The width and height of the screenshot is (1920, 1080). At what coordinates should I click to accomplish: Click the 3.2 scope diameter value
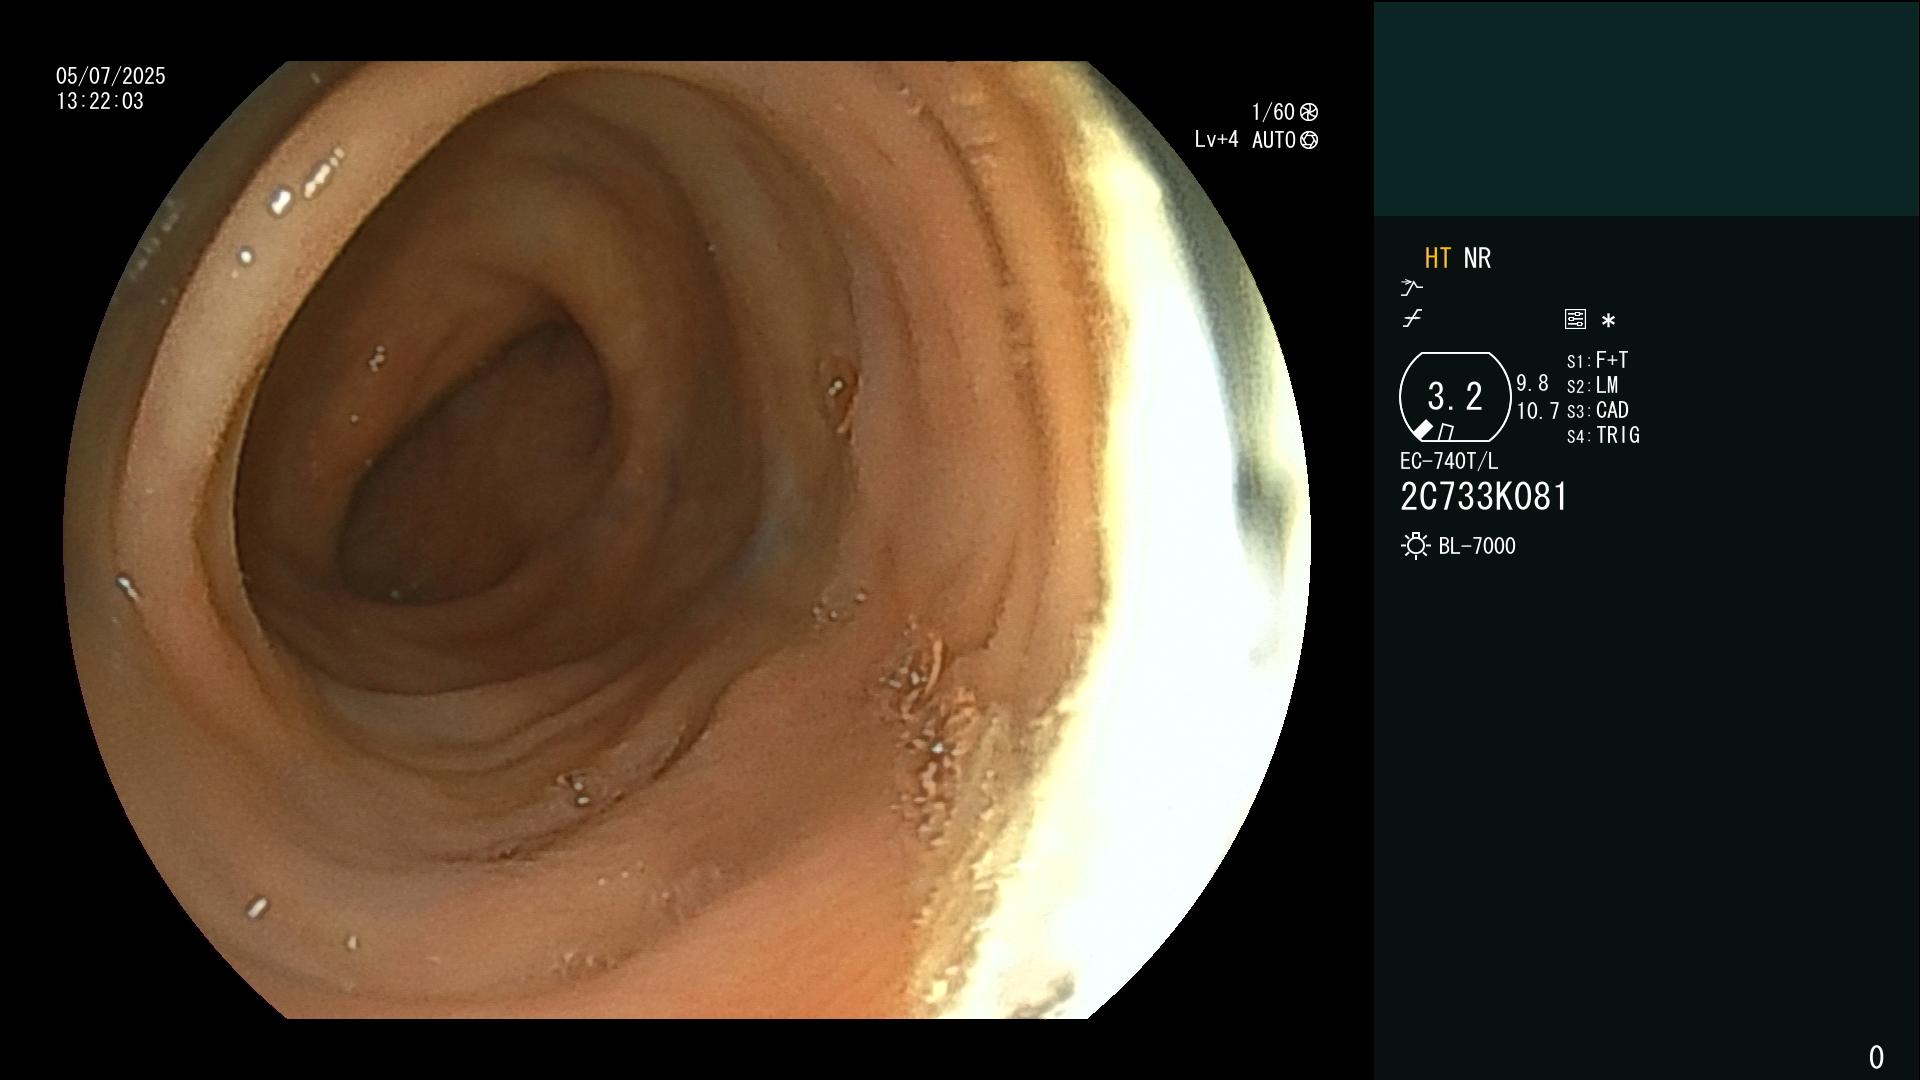click(1455, 397)
